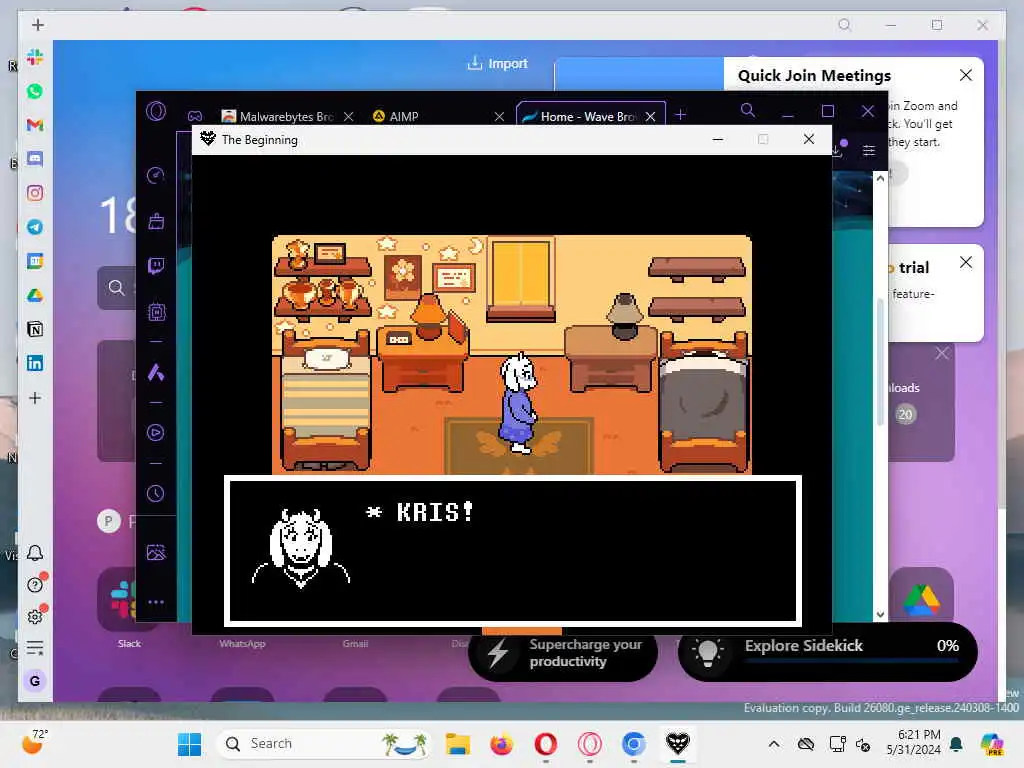1024x768 pixels.
Task: Open File Explorer from the taskbar
Action: [458, 744]
